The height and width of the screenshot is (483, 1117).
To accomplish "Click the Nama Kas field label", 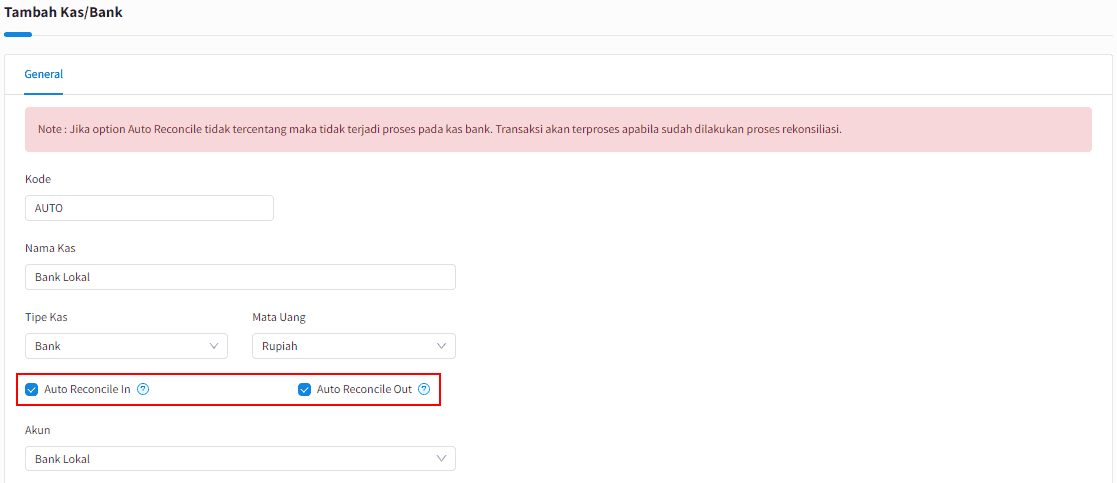I will click(x=50, y=248).
